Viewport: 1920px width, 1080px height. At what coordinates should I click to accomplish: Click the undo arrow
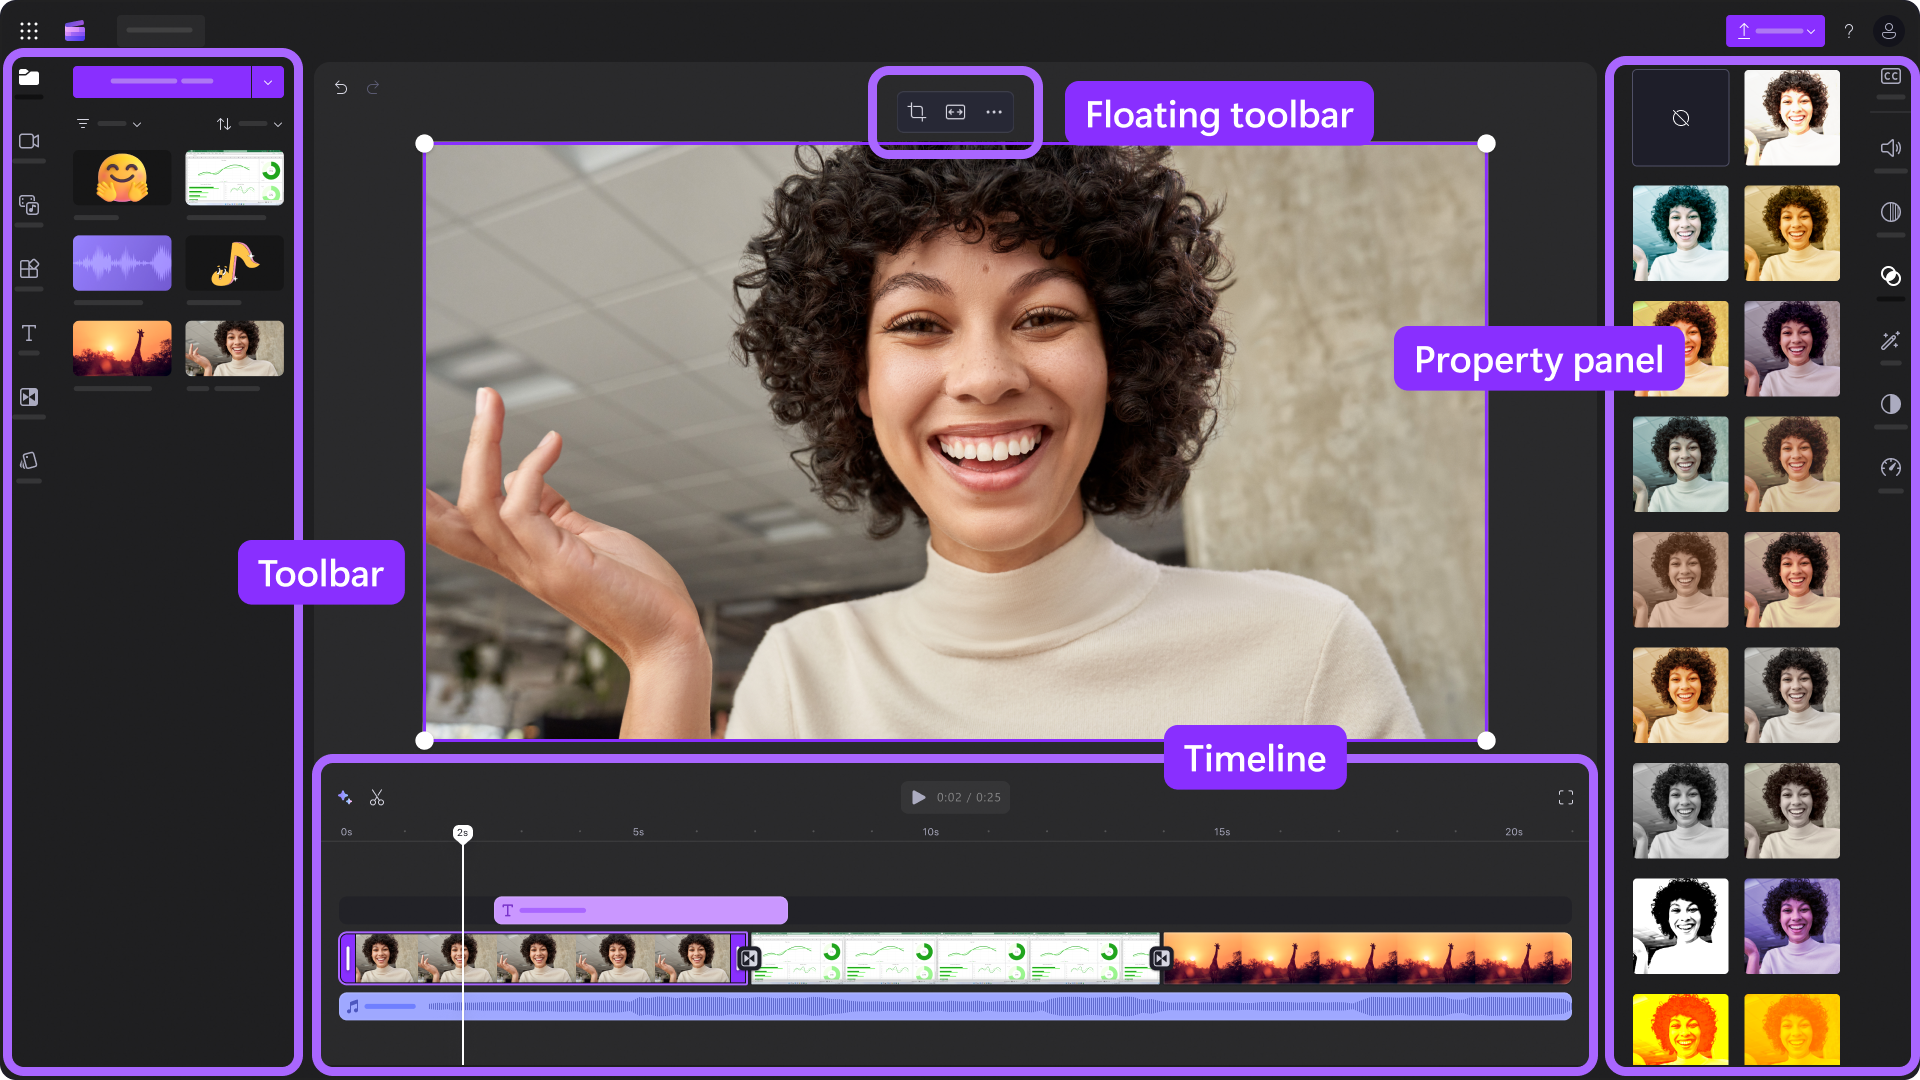coord(341,88)
